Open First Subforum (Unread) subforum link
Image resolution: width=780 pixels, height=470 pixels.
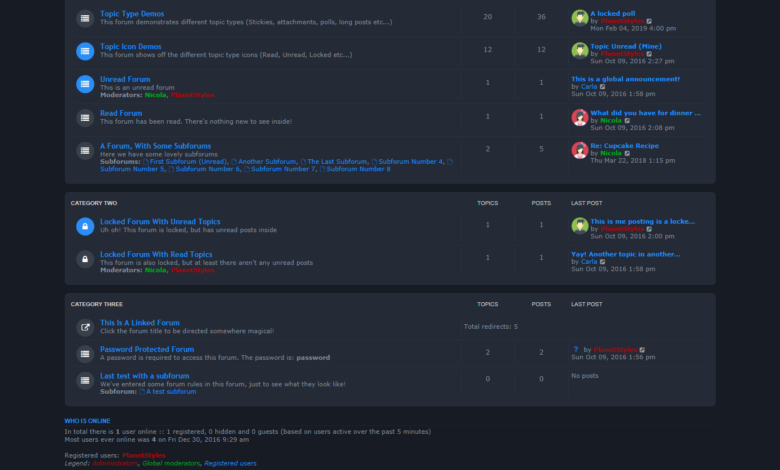[185, 162]
